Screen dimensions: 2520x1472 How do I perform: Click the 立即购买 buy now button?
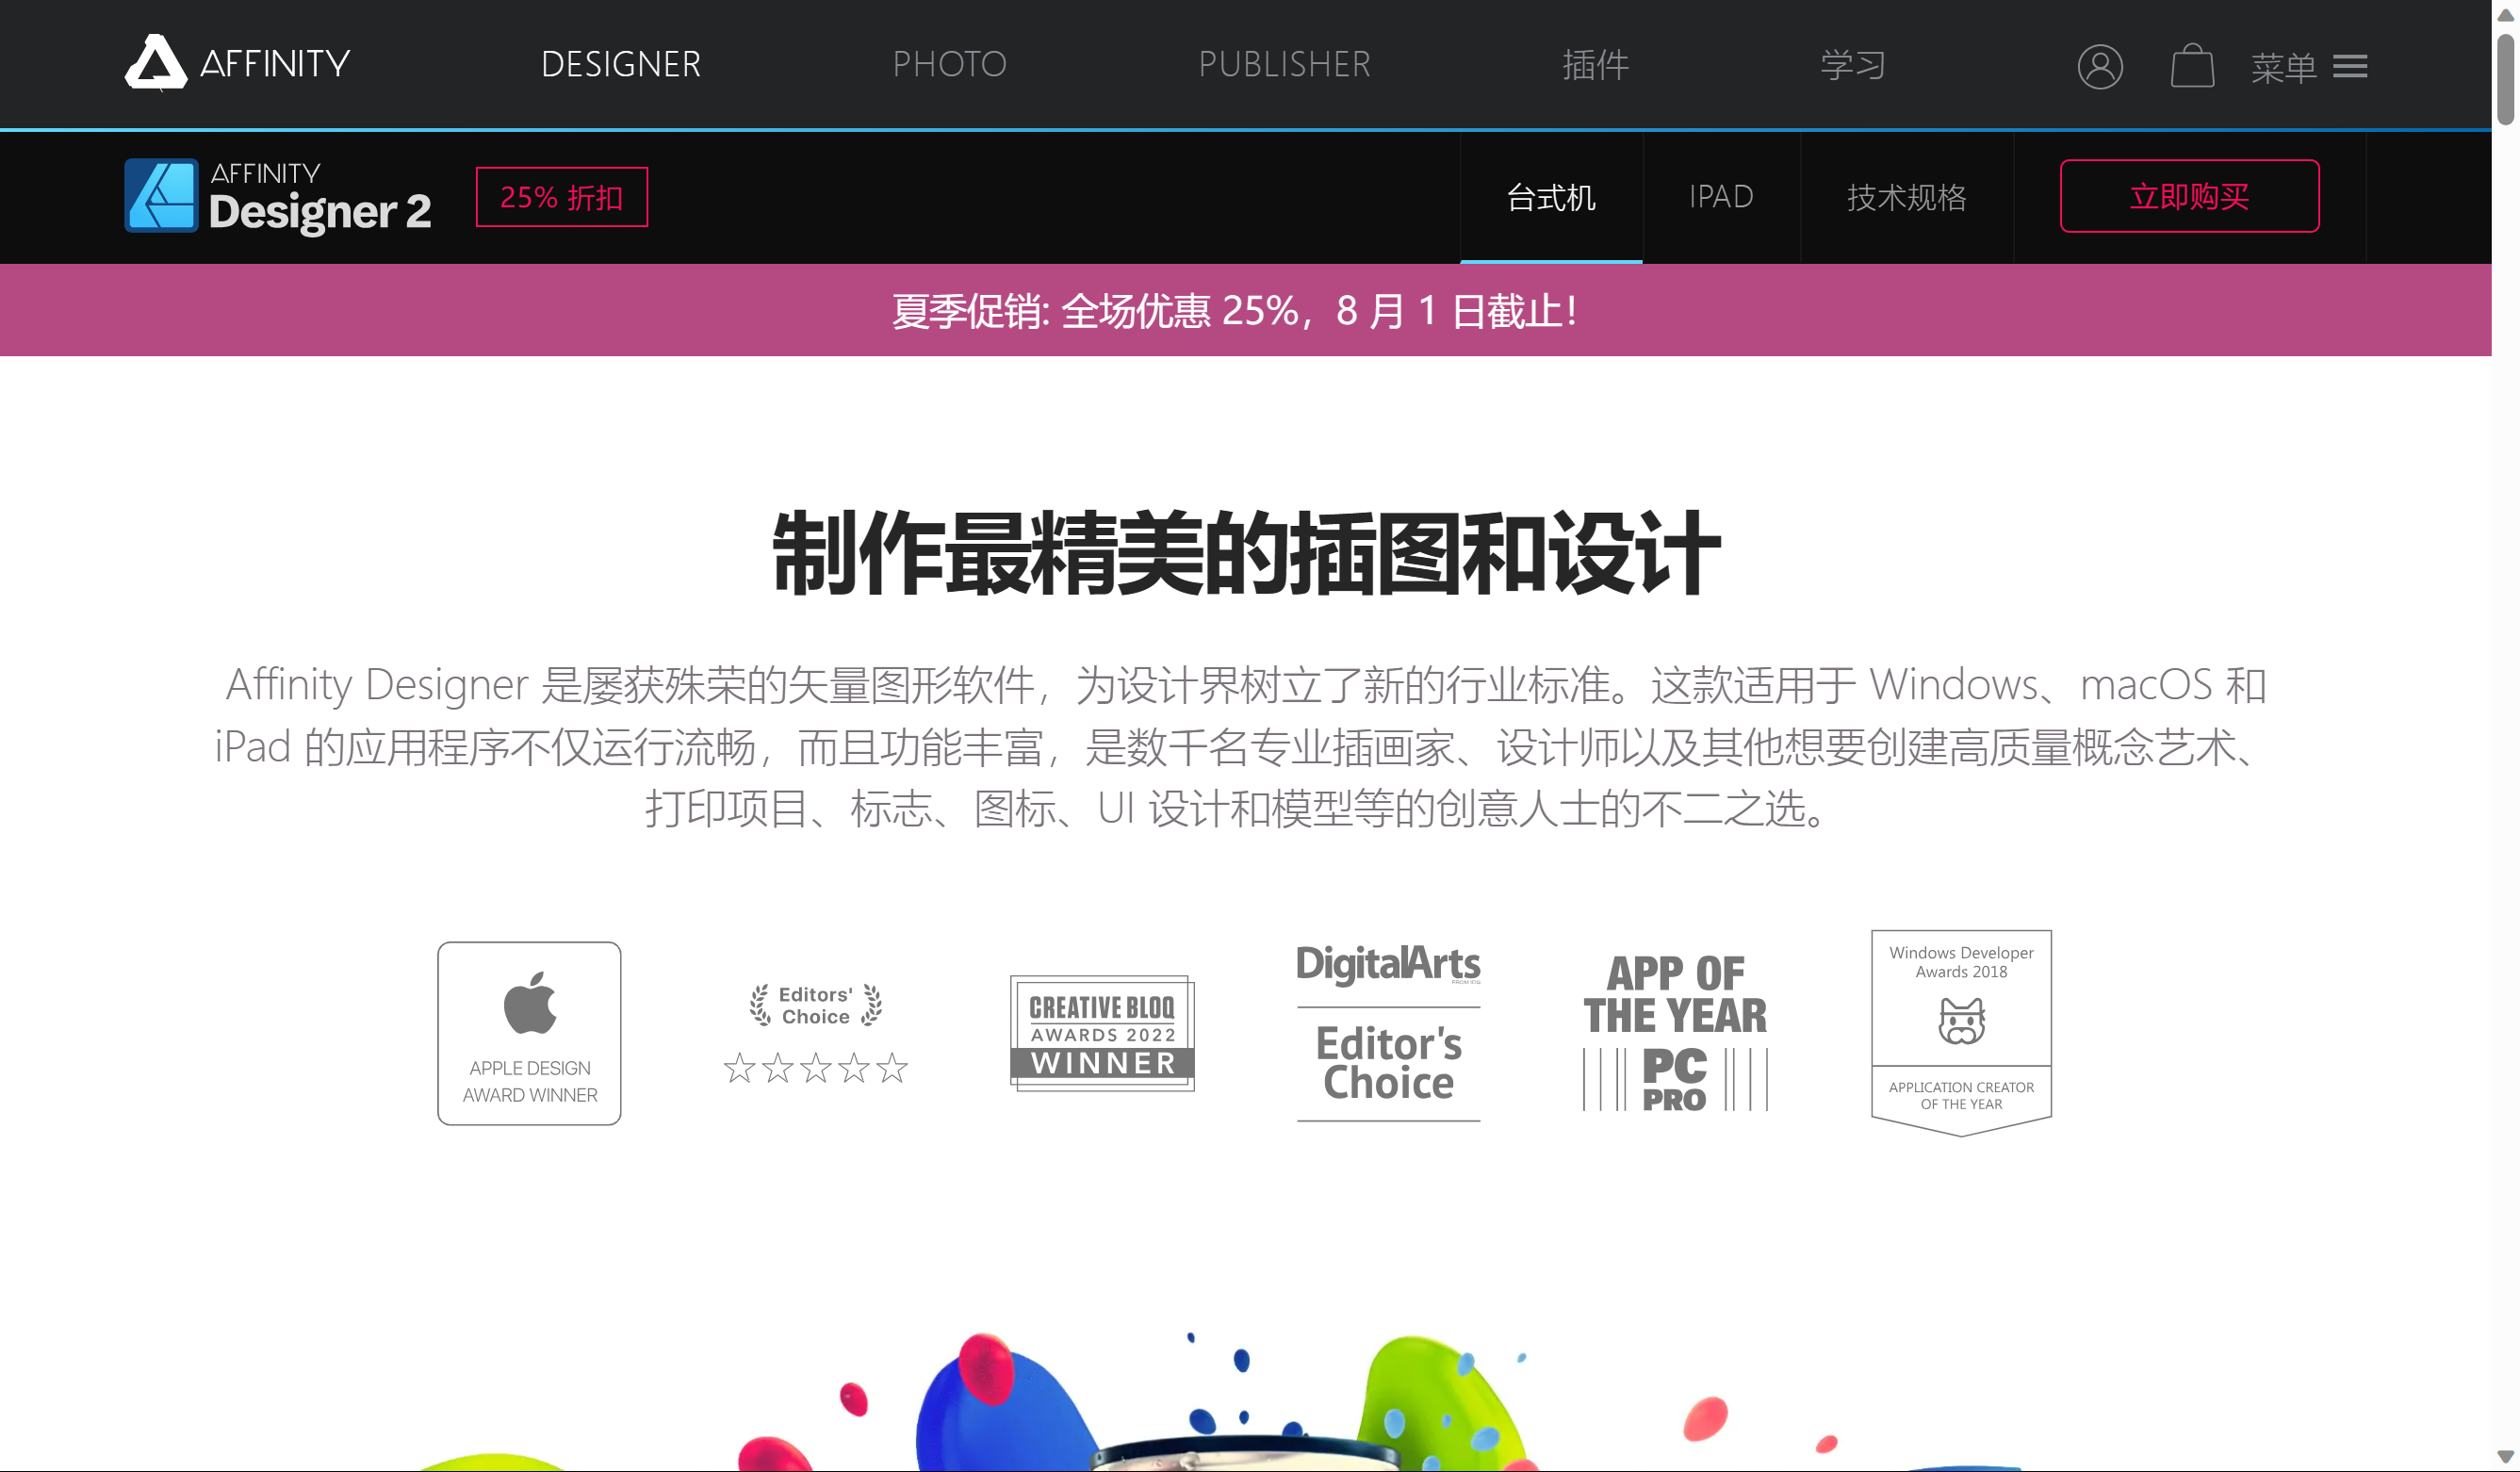tap(2188, 196)
